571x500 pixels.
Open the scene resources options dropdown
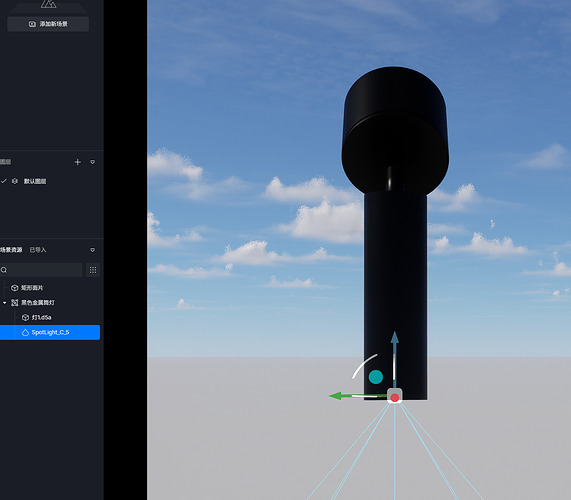point(92,250)
